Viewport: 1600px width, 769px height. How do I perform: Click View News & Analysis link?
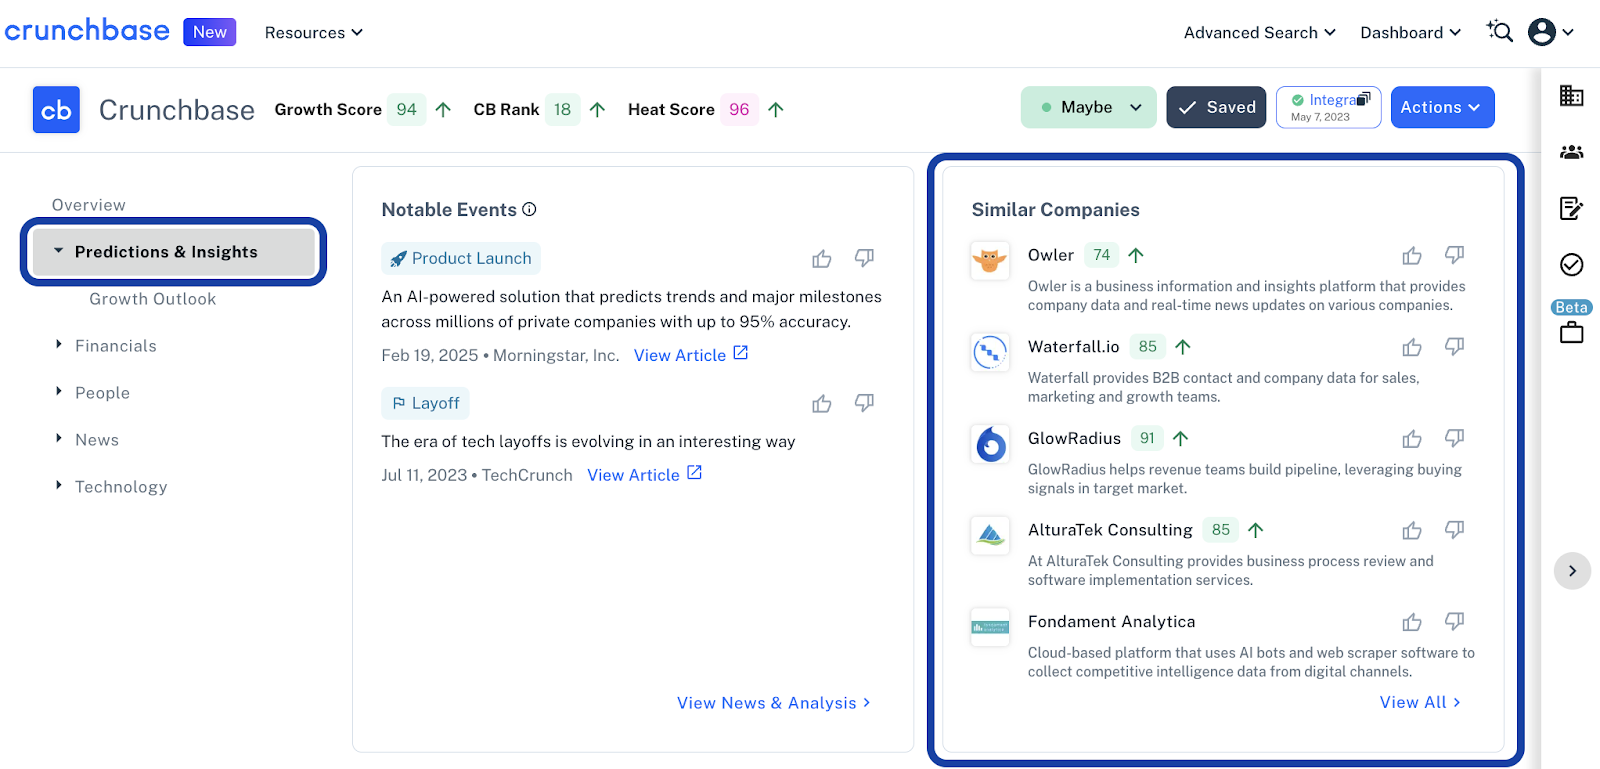pyautogui.click(x=774, y=703)
